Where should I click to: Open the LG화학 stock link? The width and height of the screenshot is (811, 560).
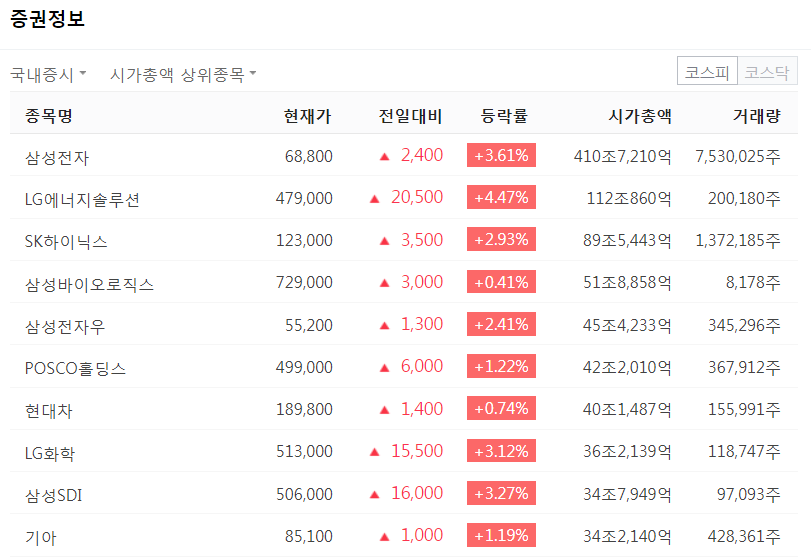point(50,452)
